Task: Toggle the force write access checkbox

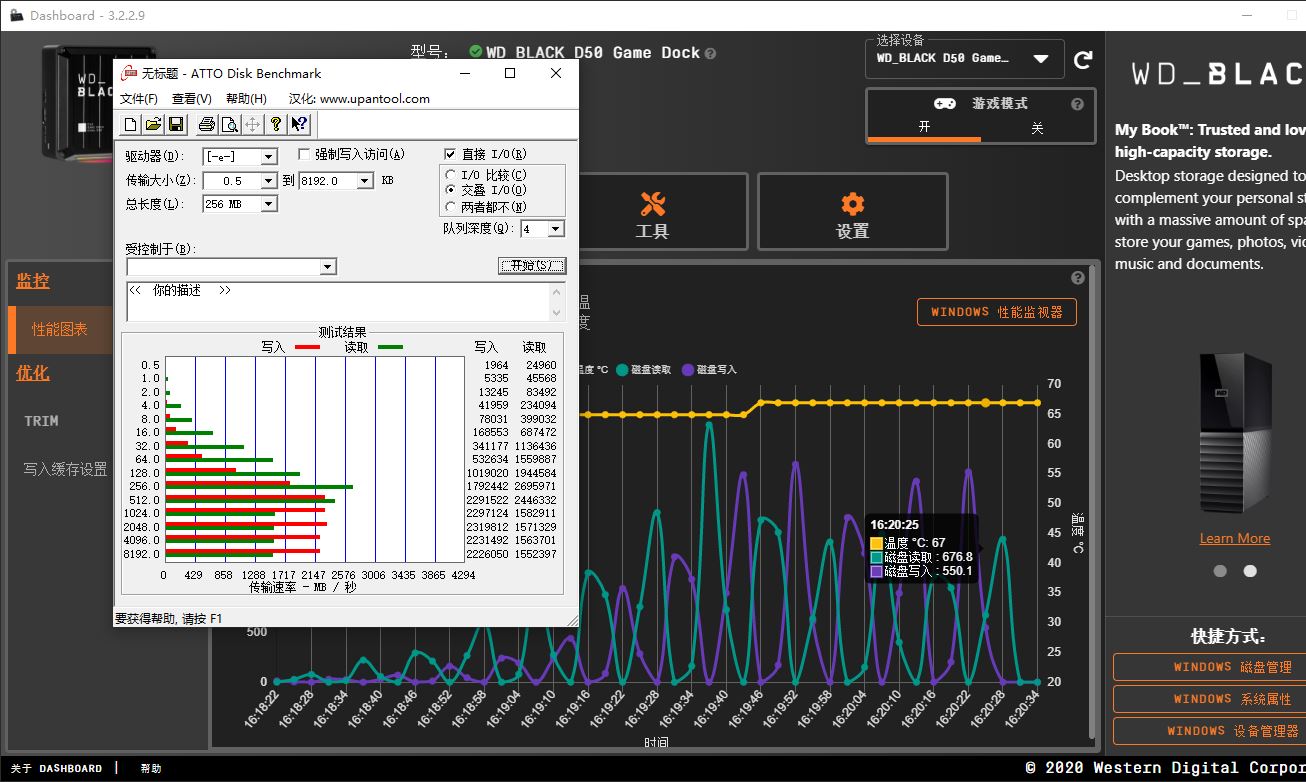Action: pyautogui.click(x=305, y=154)
